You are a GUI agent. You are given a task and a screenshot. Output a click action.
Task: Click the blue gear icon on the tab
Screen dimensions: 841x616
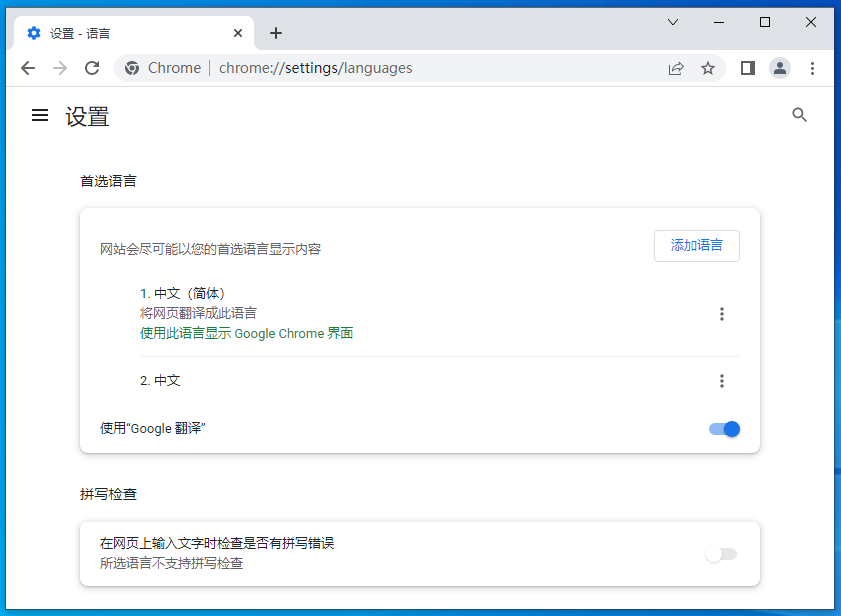click(x=34, y=33)
